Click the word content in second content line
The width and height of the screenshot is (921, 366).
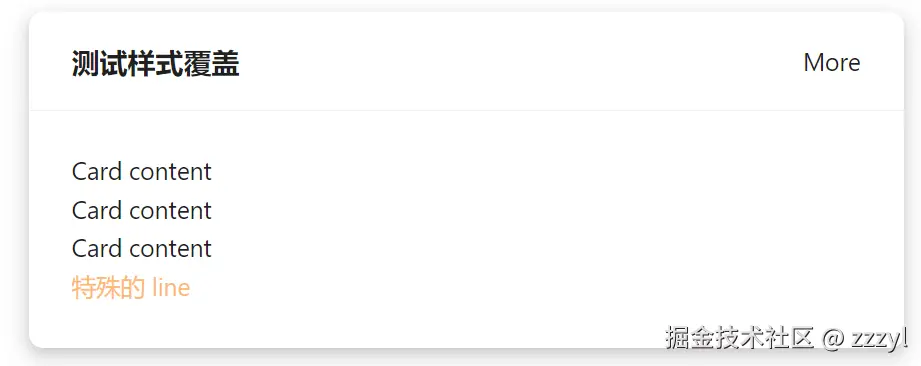pos(170,211)
